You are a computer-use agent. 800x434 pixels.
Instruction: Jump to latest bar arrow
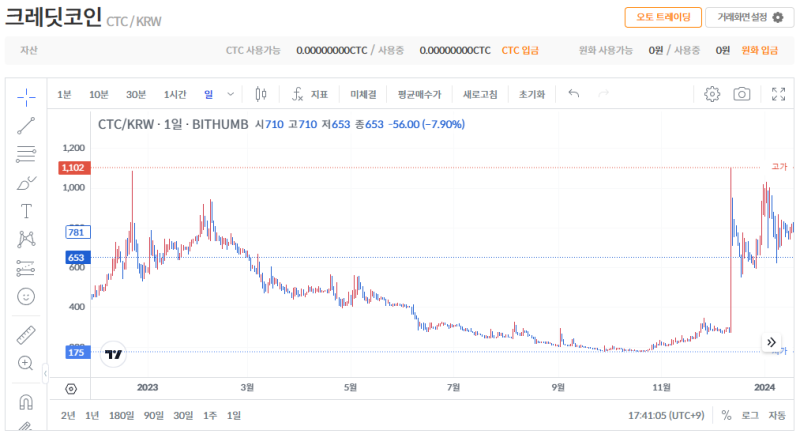click(771, 342)
